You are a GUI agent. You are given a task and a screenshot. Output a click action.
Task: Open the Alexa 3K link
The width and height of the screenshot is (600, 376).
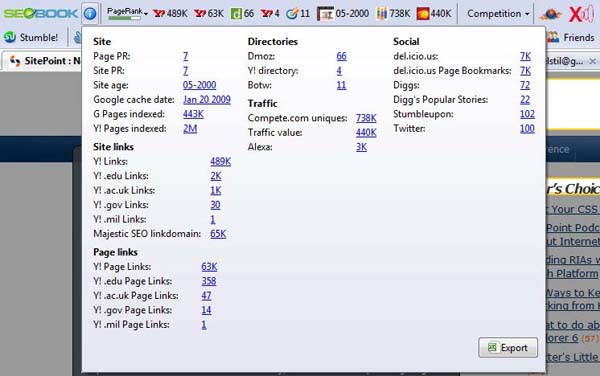361,147
